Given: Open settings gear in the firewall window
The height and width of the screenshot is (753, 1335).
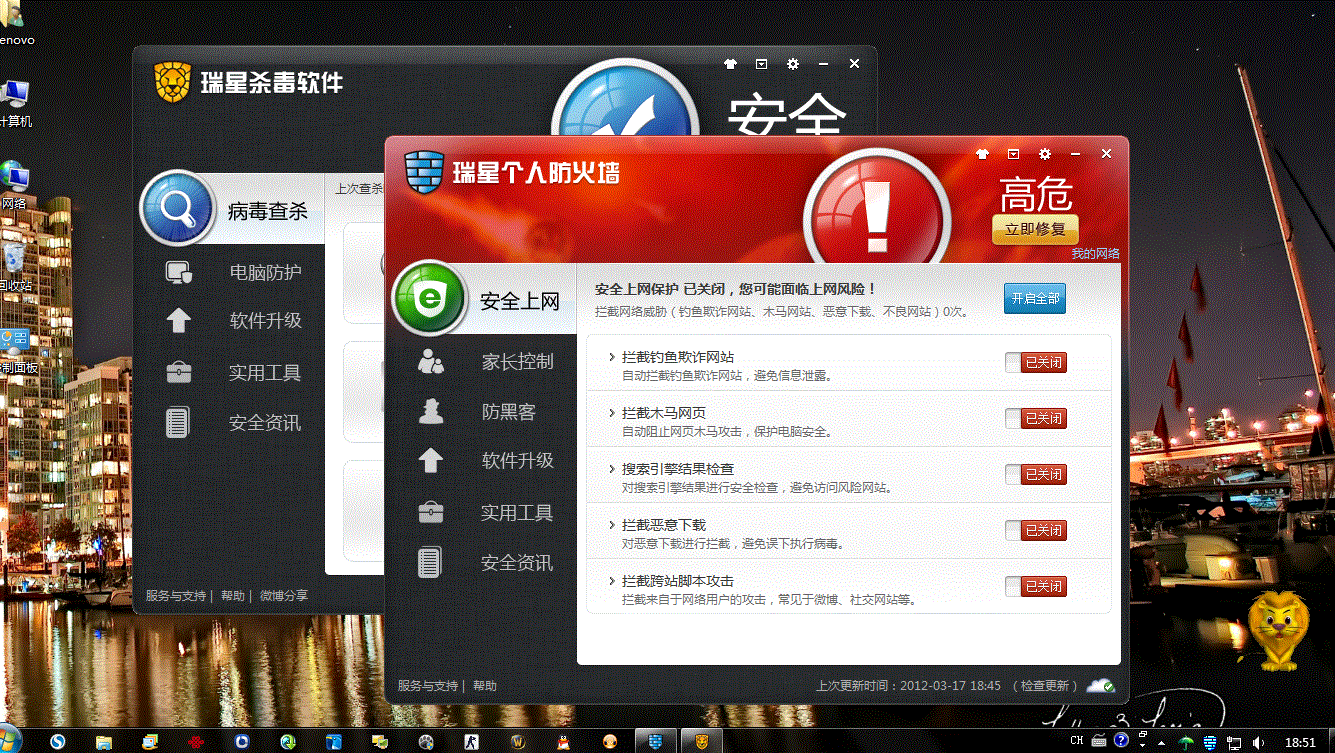Looking at the screenshot, I should coord(1045,154).
